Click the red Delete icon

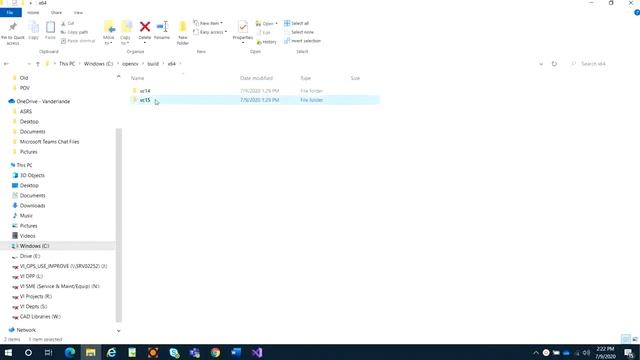coord(144,27)
